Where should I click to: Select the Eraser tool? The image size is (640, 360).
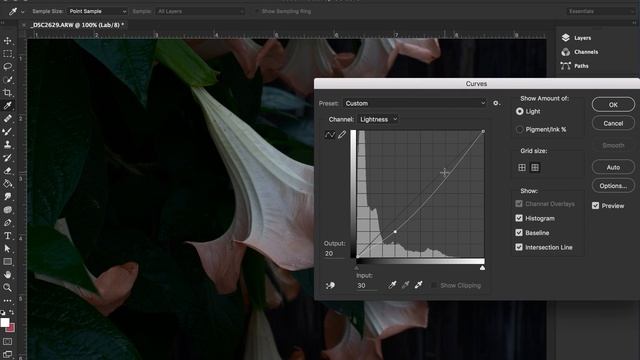pos(7,171)
